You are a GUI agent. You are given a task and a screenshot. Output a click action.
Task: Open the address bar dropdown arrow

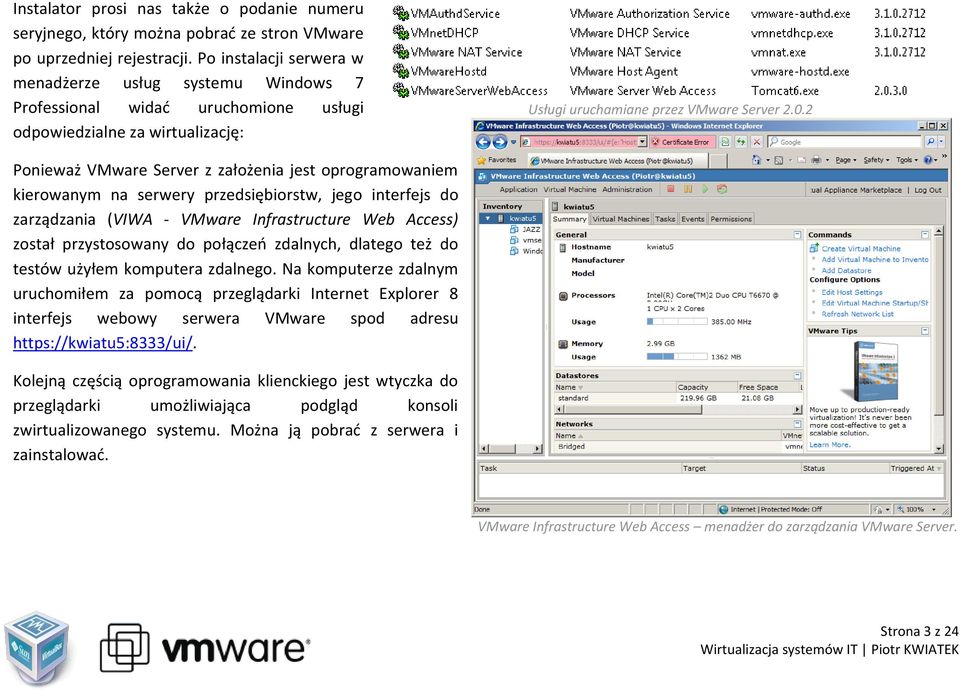642,142
